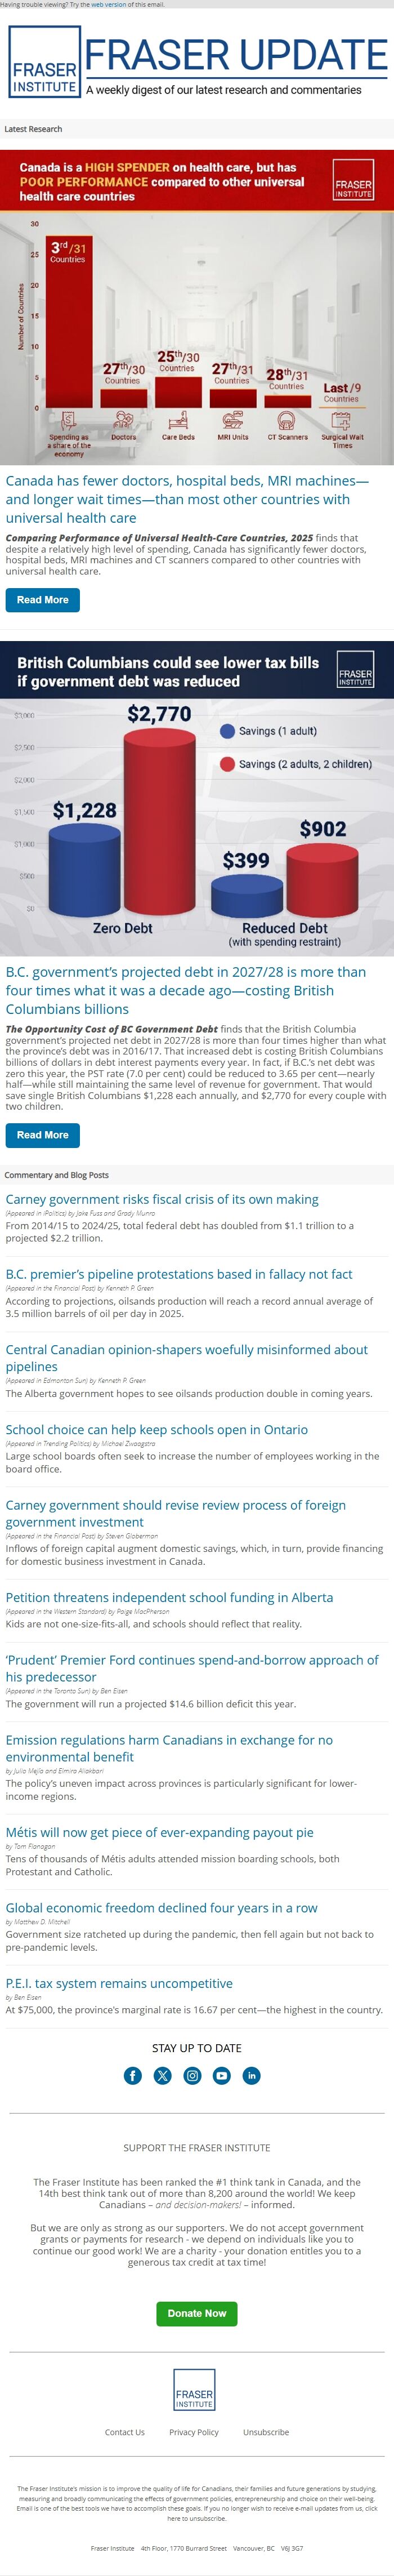This screenshot has width=394, height=2576.
Task: Open 'Global economic freedom declined' article link
Action: [x=162, y=1907]
